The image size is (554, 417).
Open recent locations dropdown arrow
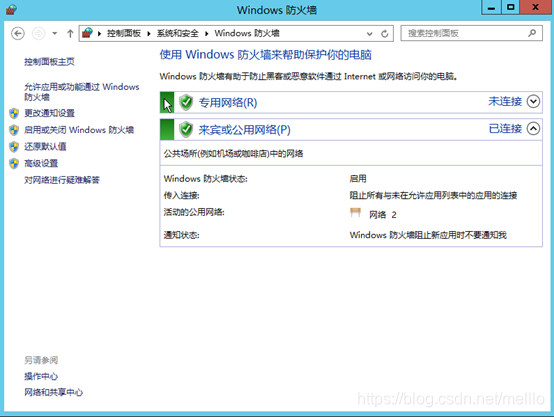click(x=54, y=34)
